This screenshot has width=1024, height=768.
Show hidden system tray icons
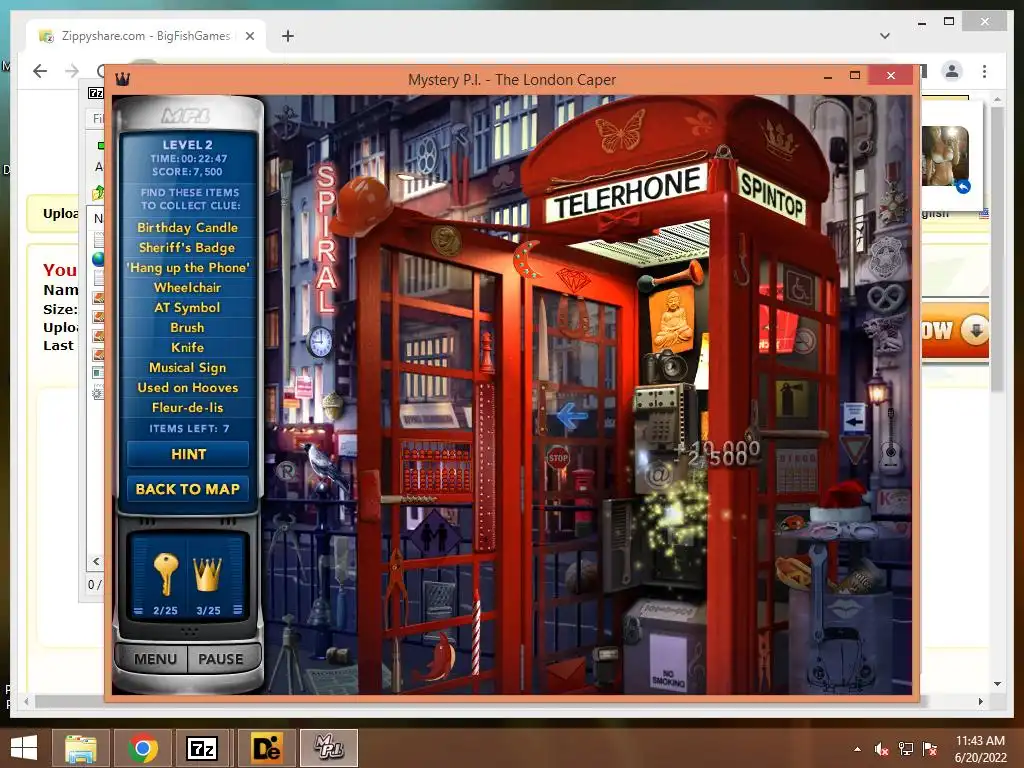(857, 749)
